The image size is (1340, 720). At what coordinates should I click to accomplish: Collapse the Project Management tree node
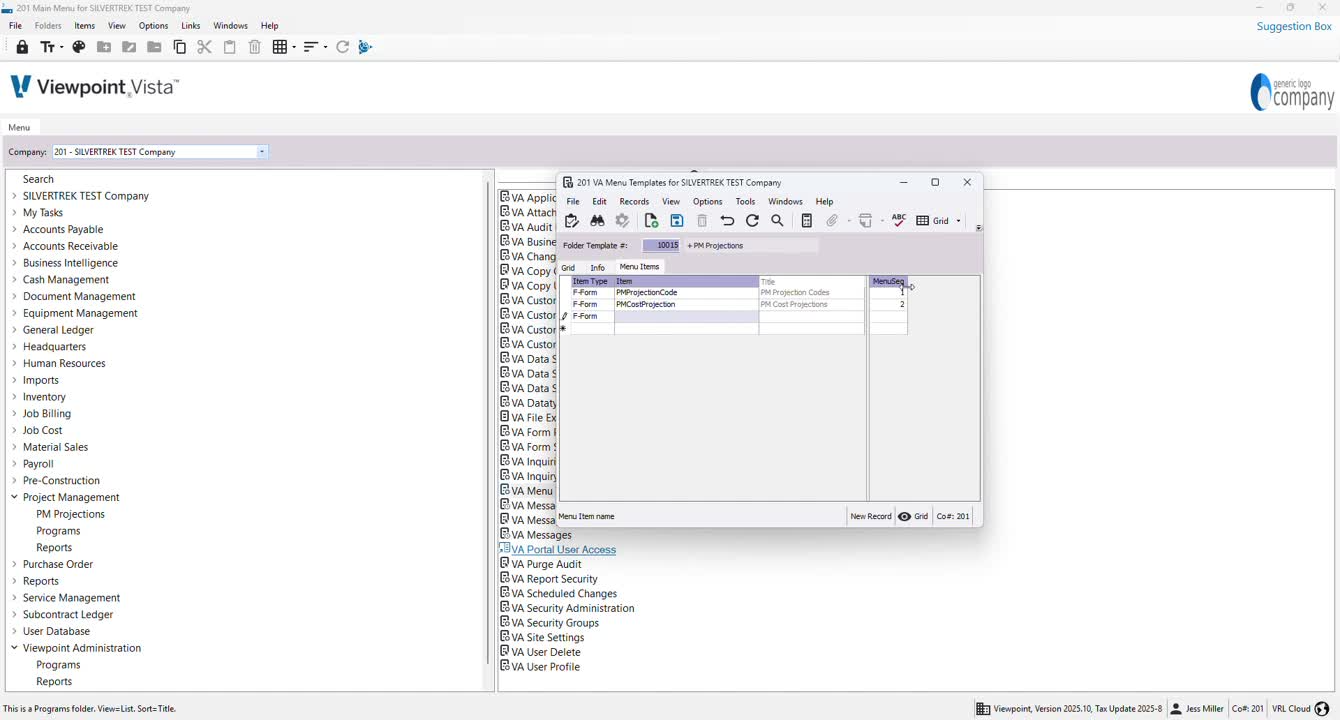pos(14,497)
